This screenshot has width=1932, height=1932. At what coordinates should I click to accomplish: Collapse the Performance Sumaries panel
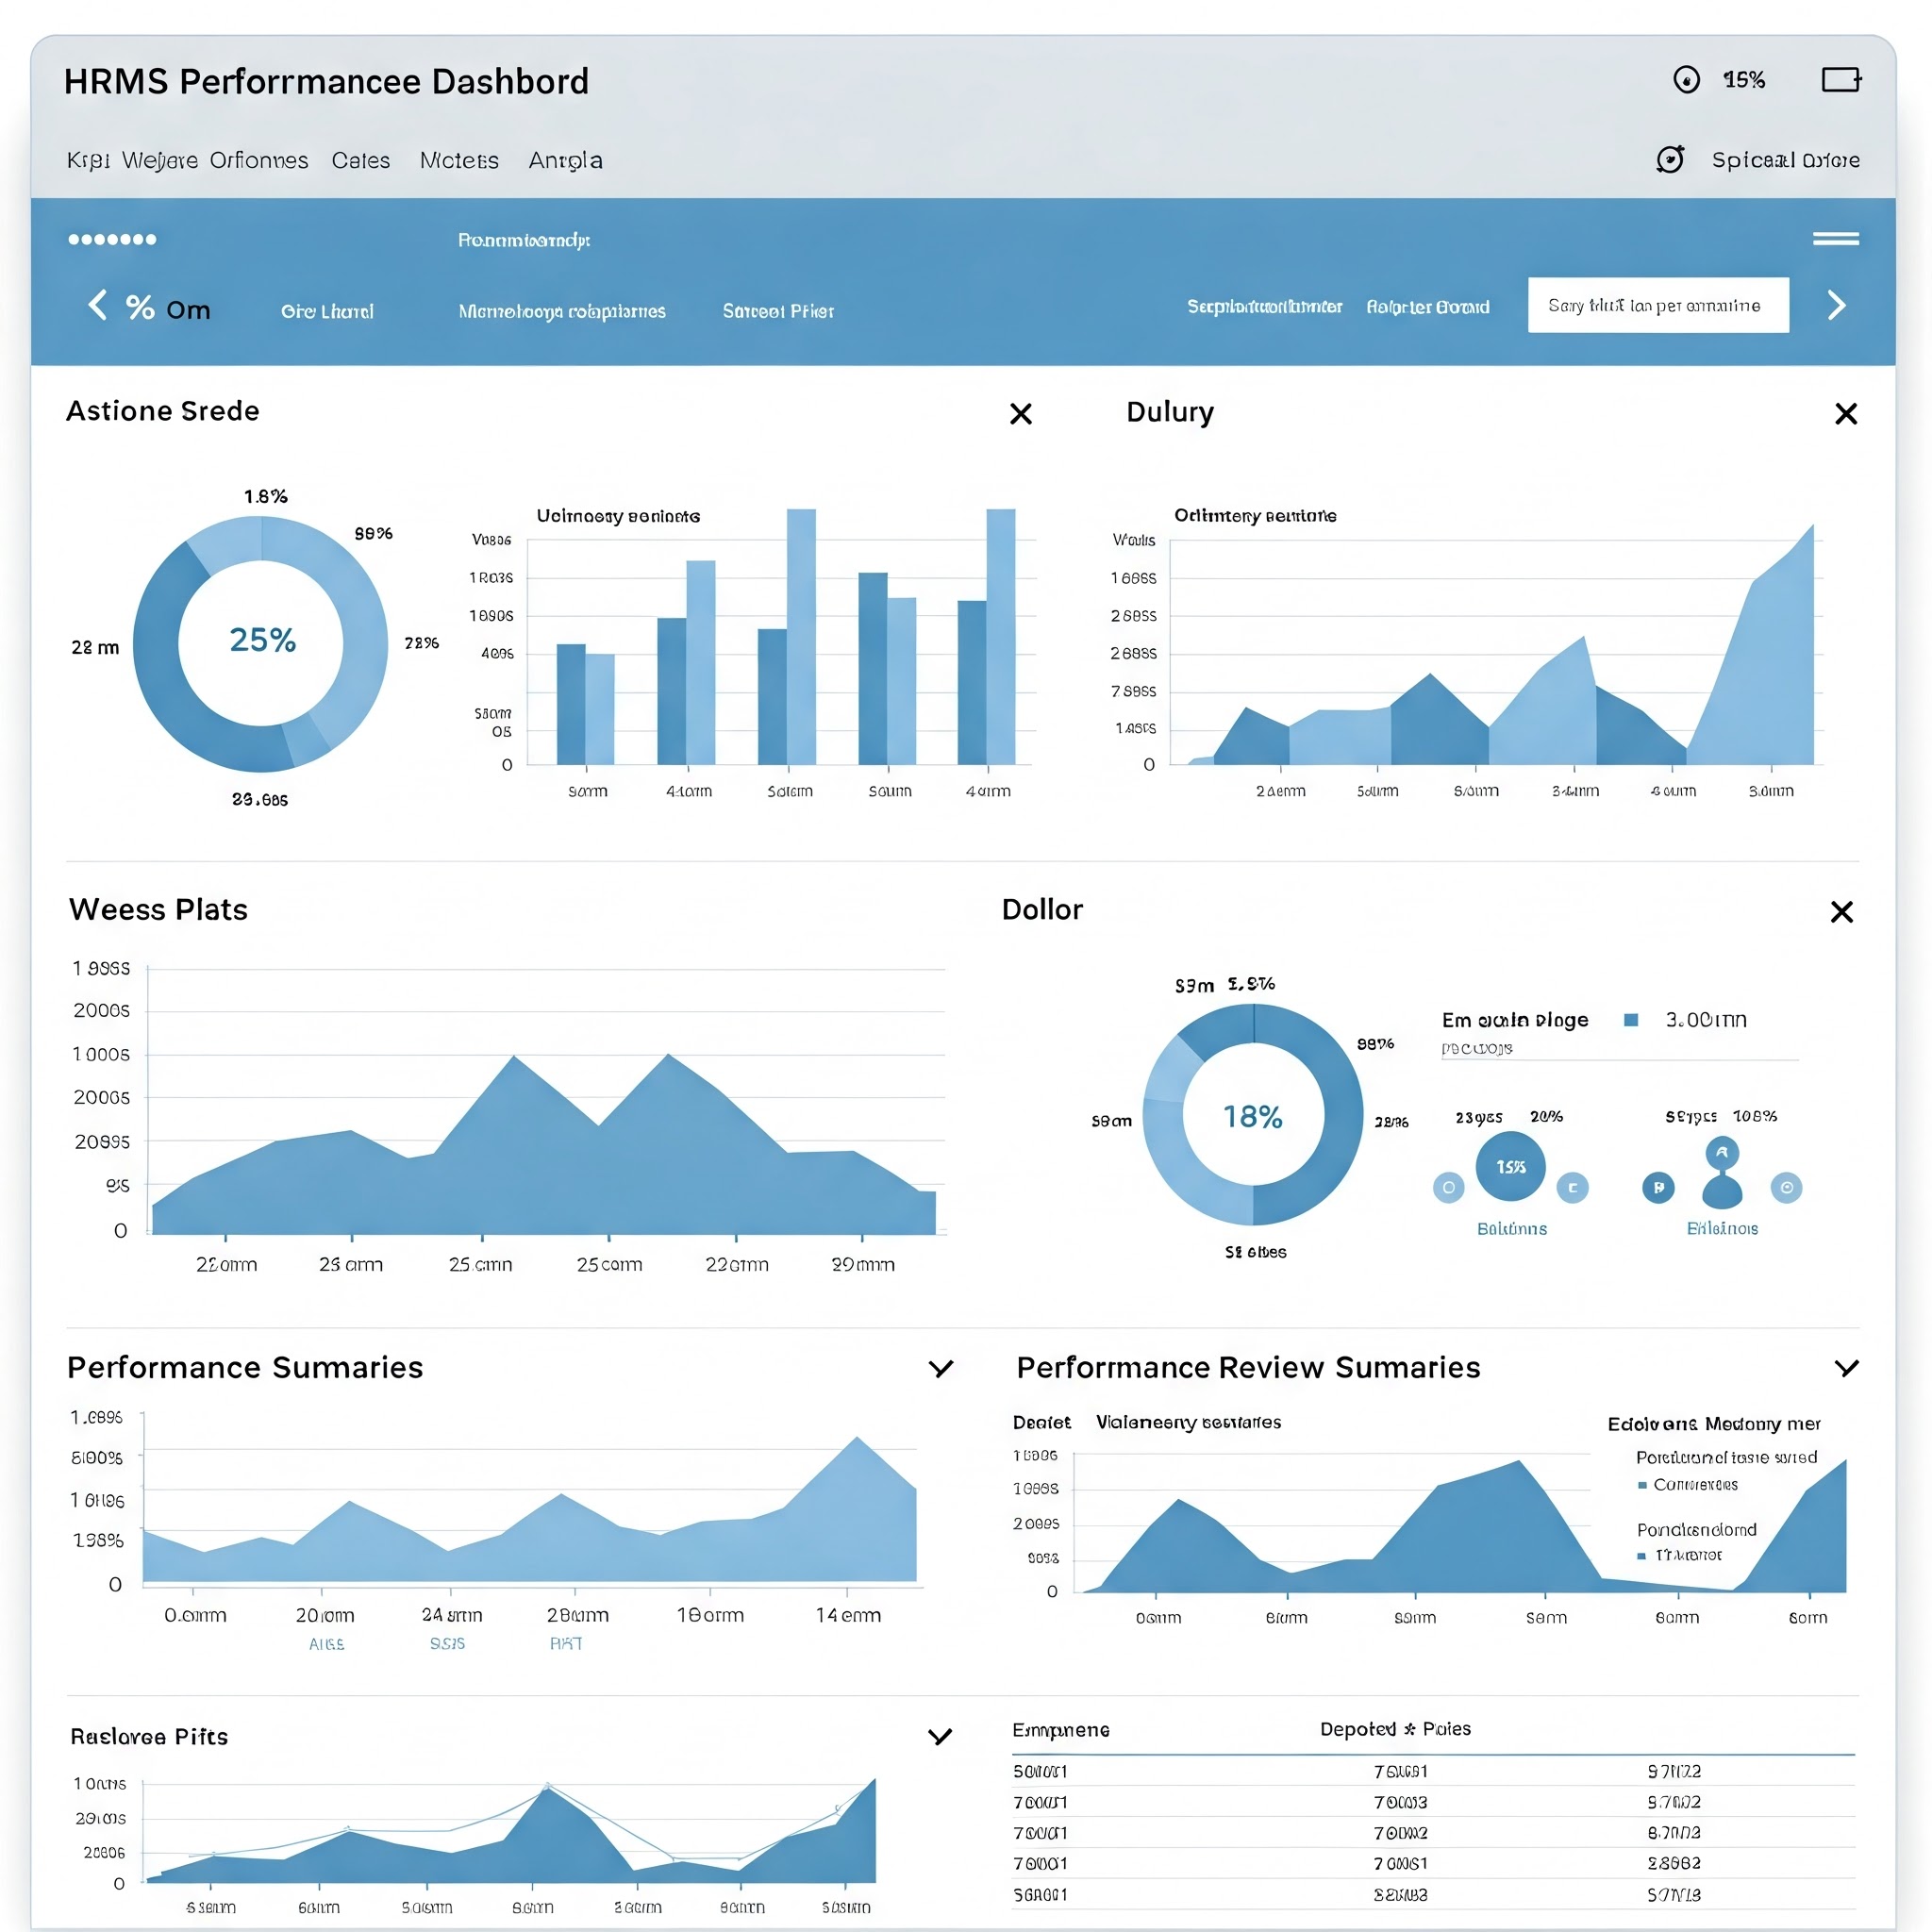click(941, 1369)
